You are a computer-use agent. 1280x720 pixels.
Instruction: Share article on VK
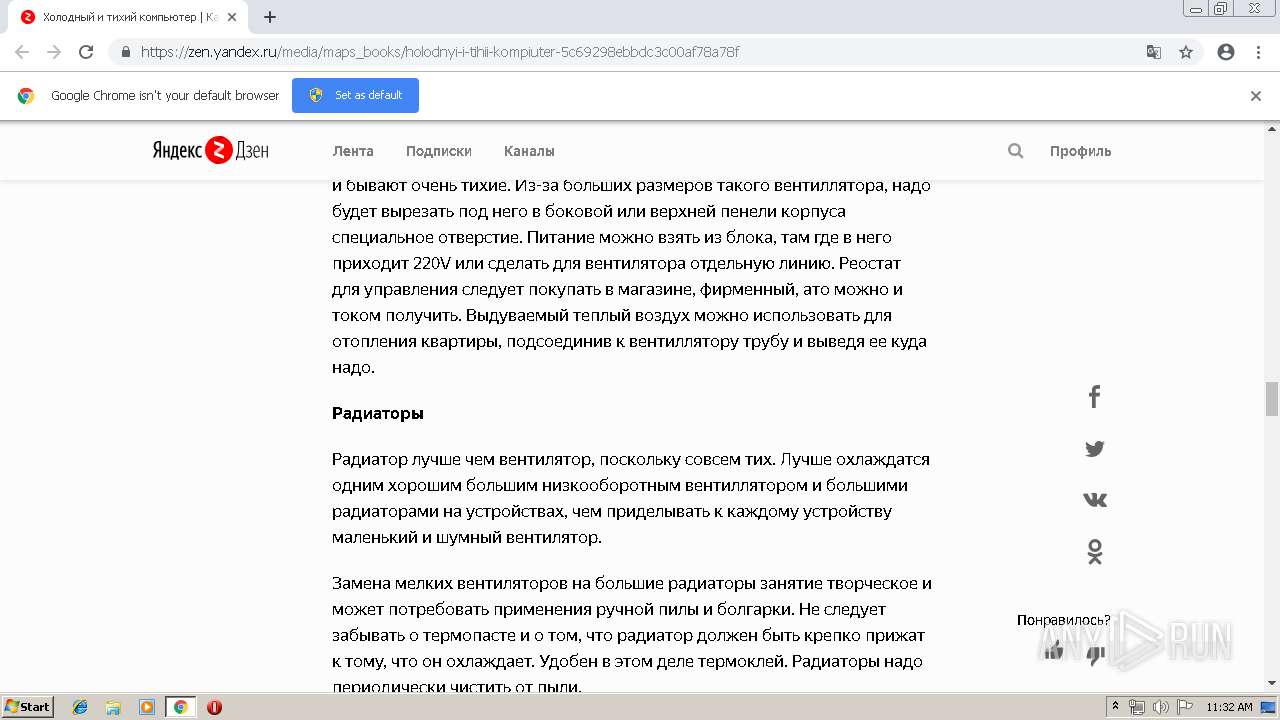[x=1094, y=500]
